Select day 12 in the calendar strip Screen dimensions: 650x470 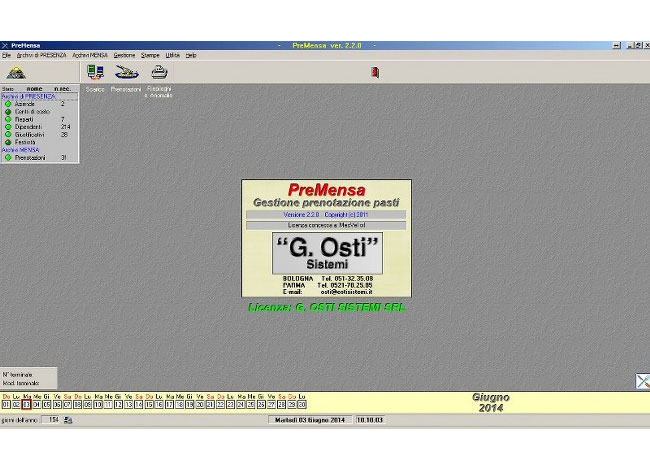(x=118, y=405)
